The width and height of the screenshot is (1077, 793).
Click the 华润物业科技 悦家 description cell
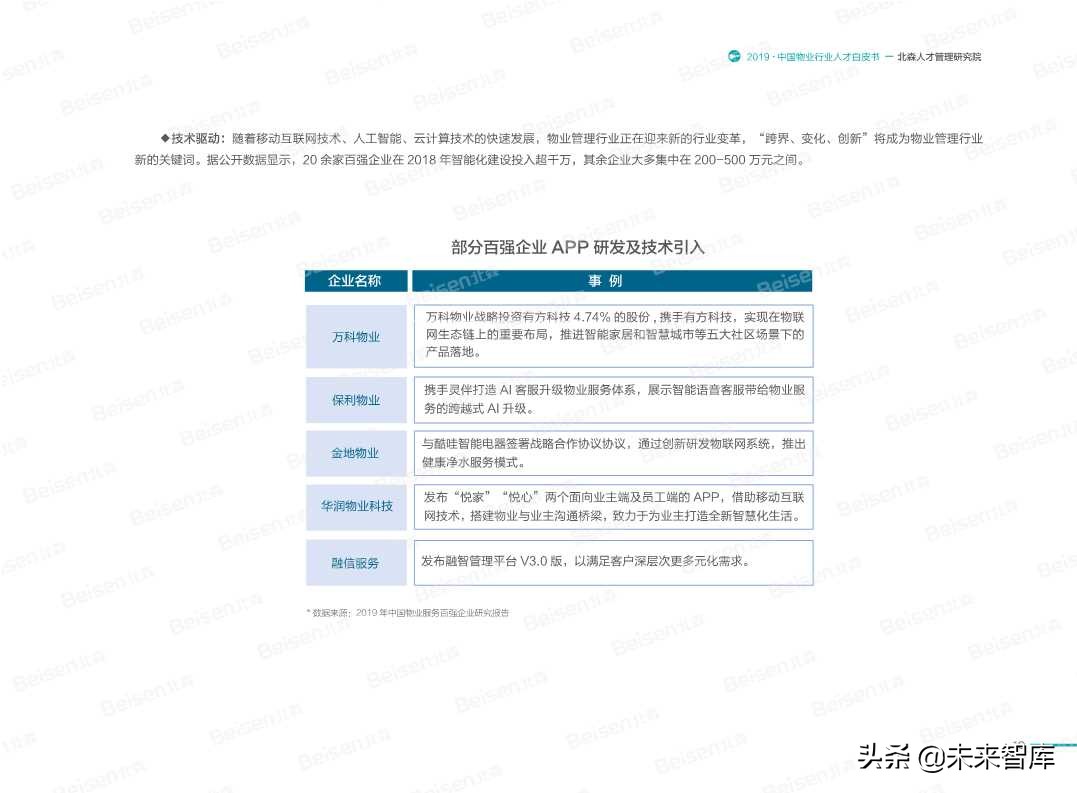click(x=613, y=506)
